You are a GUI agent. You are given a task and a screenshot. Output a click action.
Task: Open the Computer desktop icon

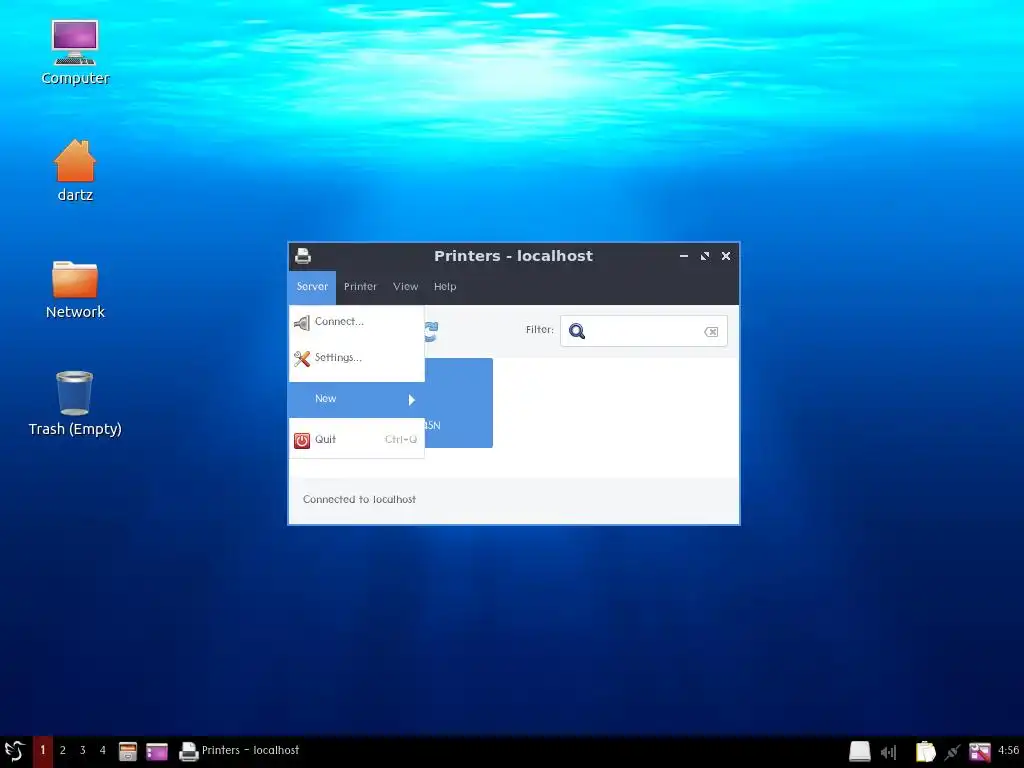(75, 52)
